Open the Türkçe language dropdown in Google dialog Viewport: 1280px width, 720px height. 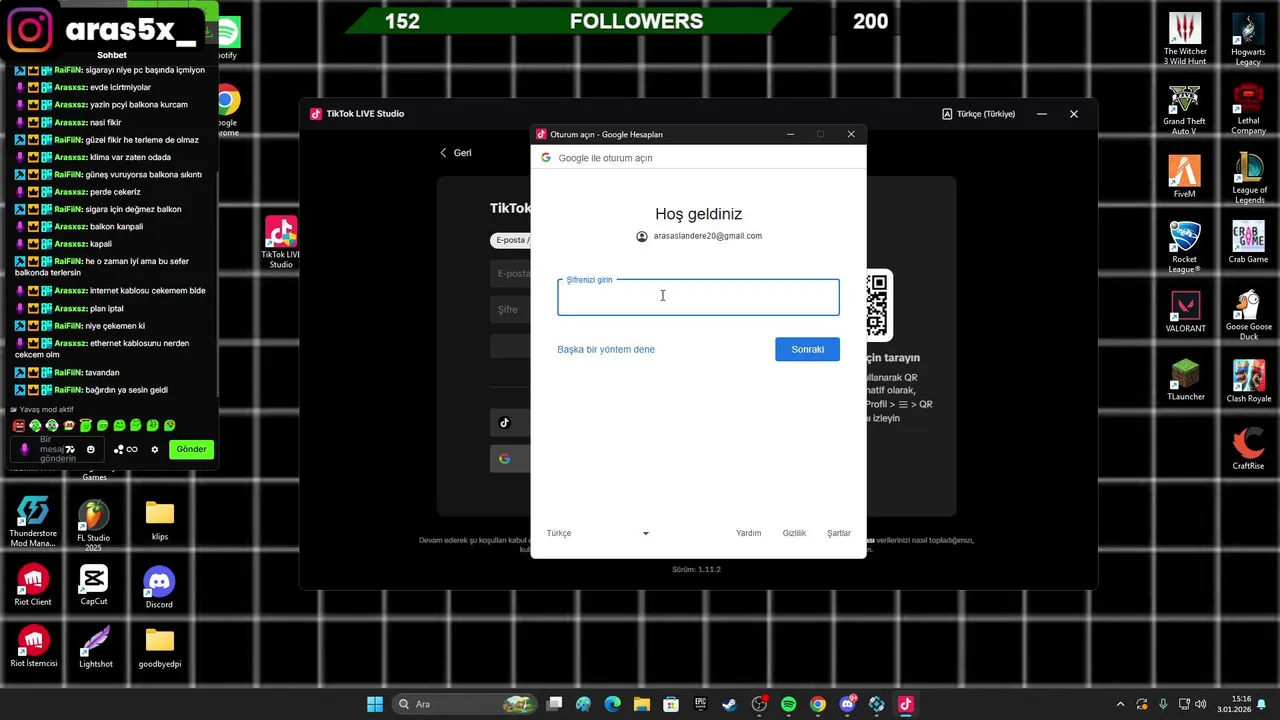click(x=598, y=533)
